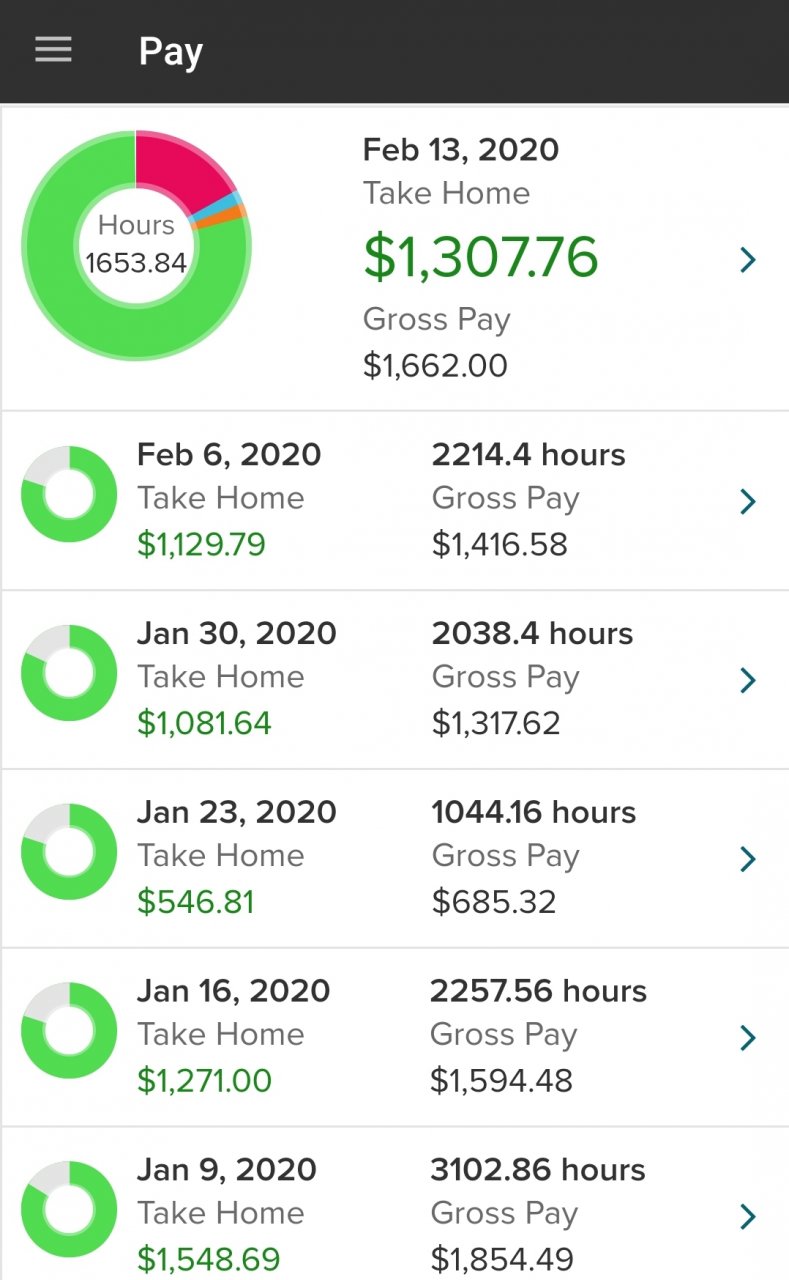Select the 1044.16 hours pay entry
The width and height of the screenshot is (789, 1280).
point(533,812)
